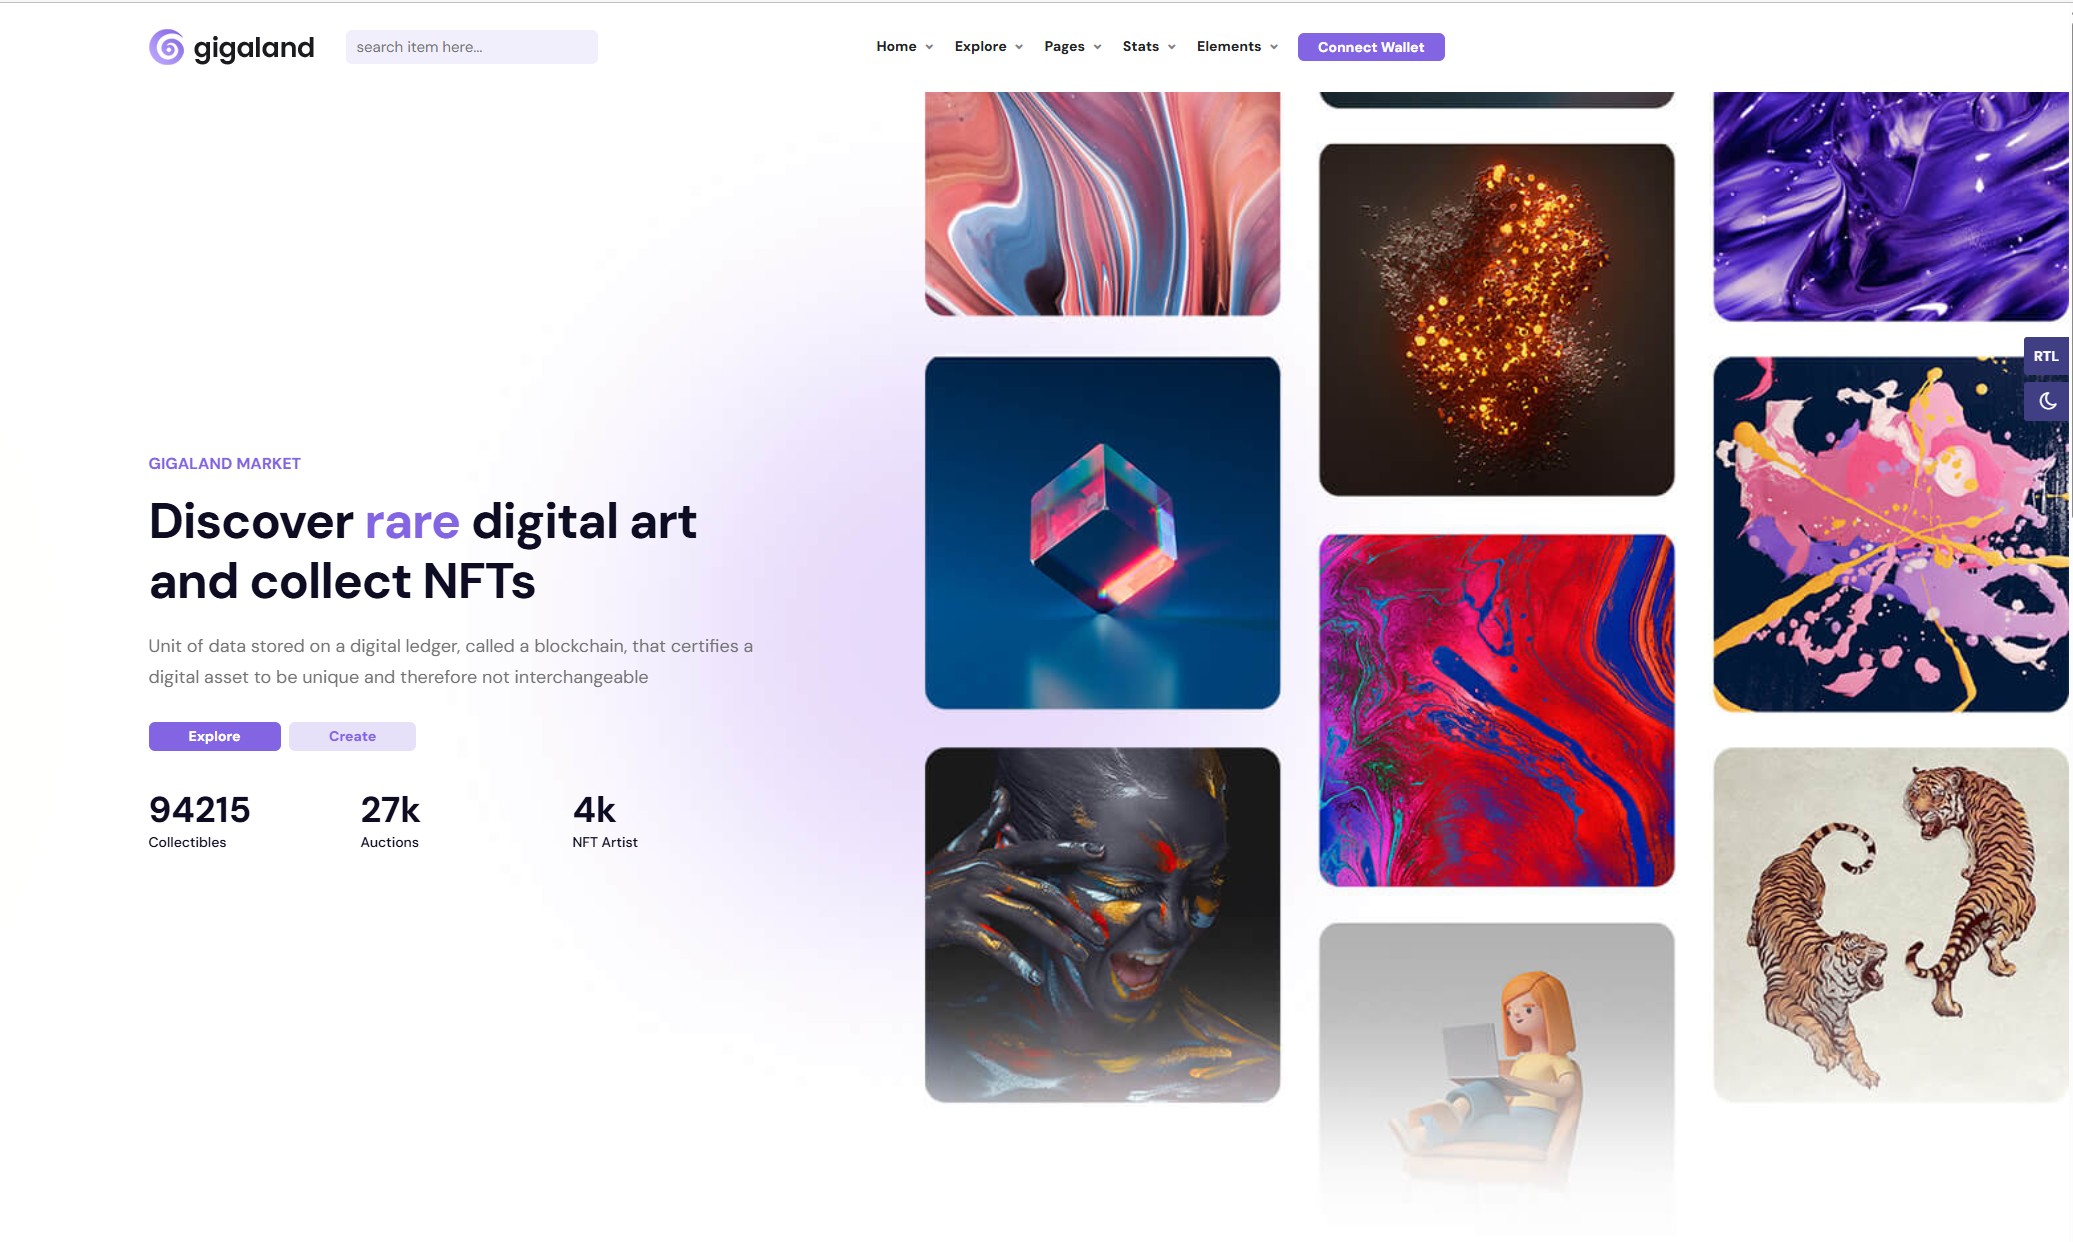Viewport: 2073px width, 1242px height.
Task: Click the purple Explore button
Action: point(214,736)
